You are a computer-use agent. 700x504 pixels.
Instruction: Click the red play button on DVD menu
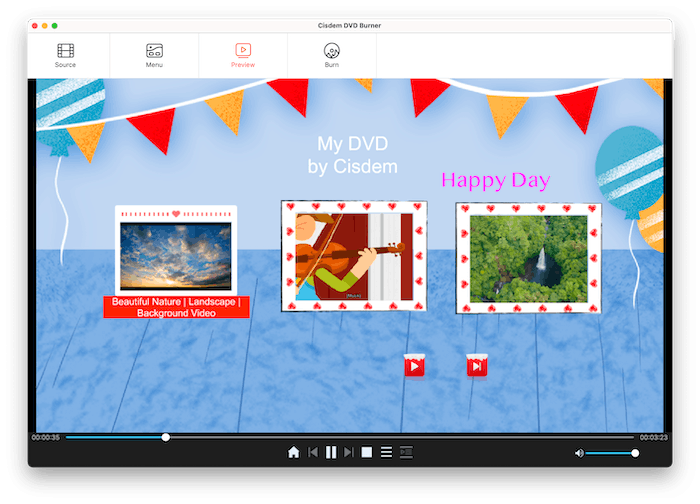414,366
